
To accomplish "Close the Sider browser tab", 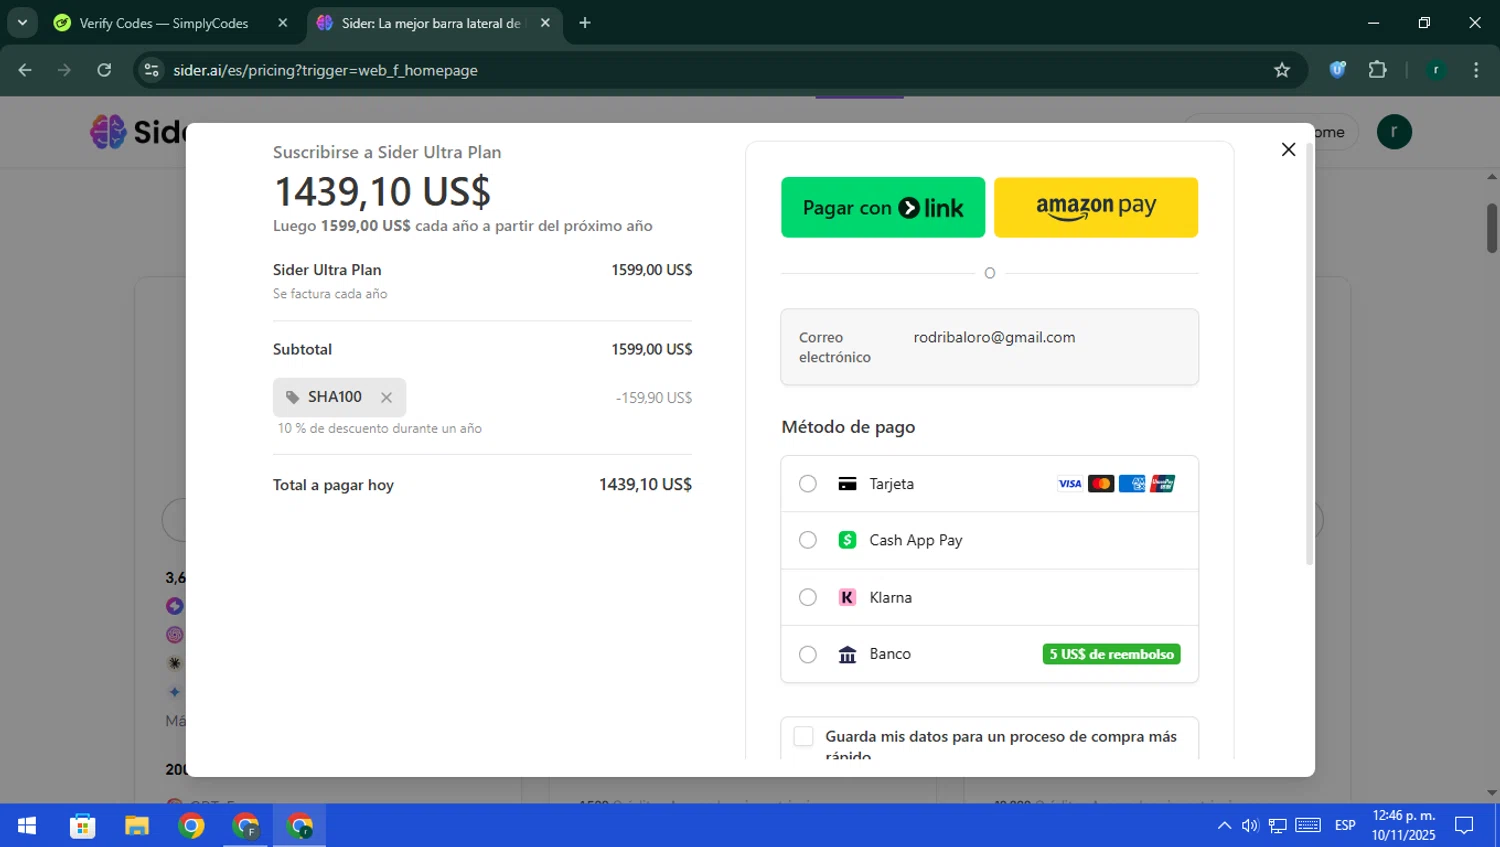I will click(545, 23).
